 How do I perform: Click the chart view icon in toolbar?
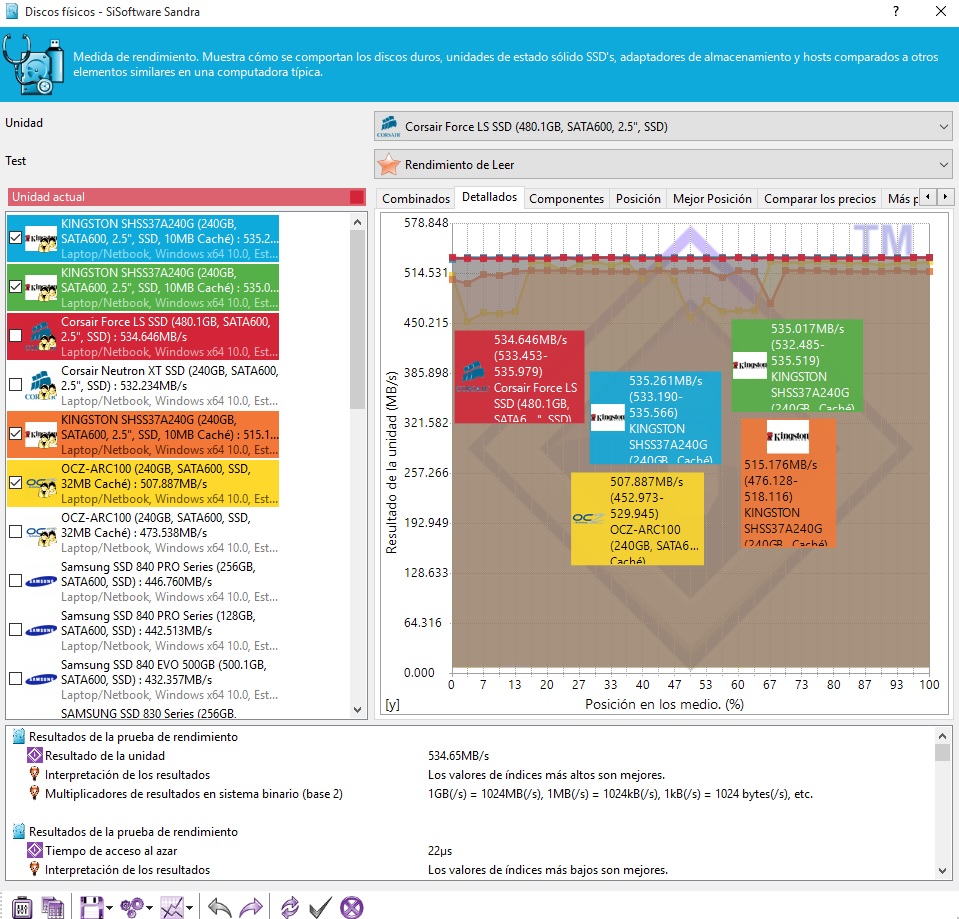(172, 906)
